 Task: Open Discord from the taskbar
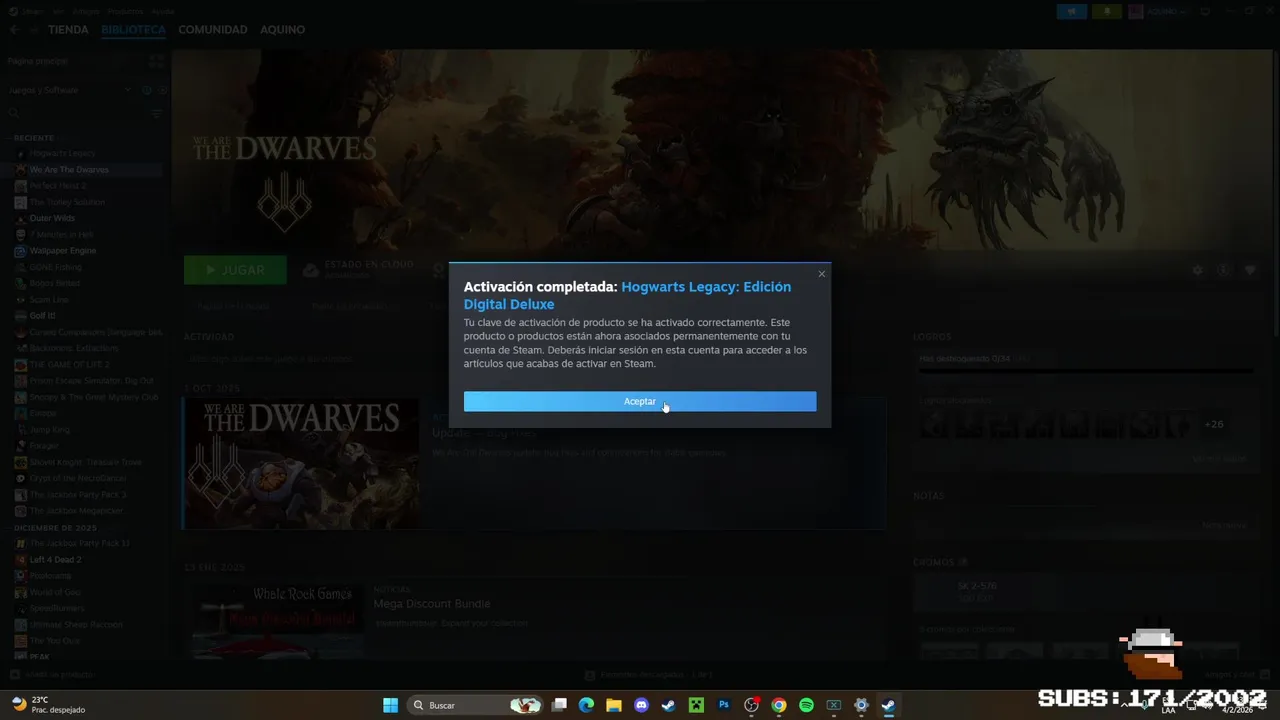tap(641, 705)
